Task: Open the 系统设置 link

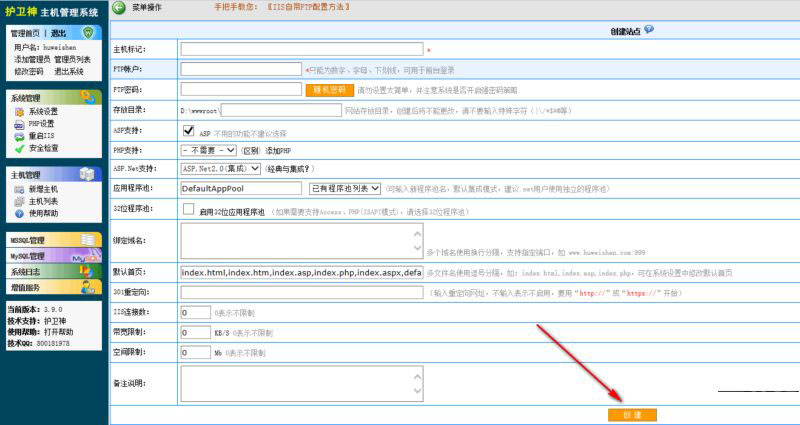Action: (x=43, y=112)
